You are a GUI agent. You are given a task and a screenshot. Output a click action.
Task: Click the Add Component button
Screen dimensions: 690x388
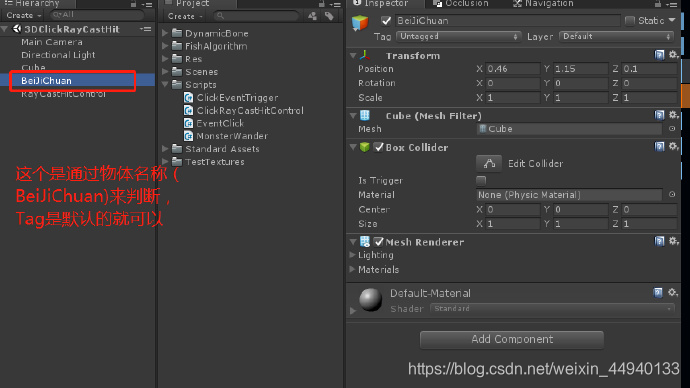coord(512,340)
